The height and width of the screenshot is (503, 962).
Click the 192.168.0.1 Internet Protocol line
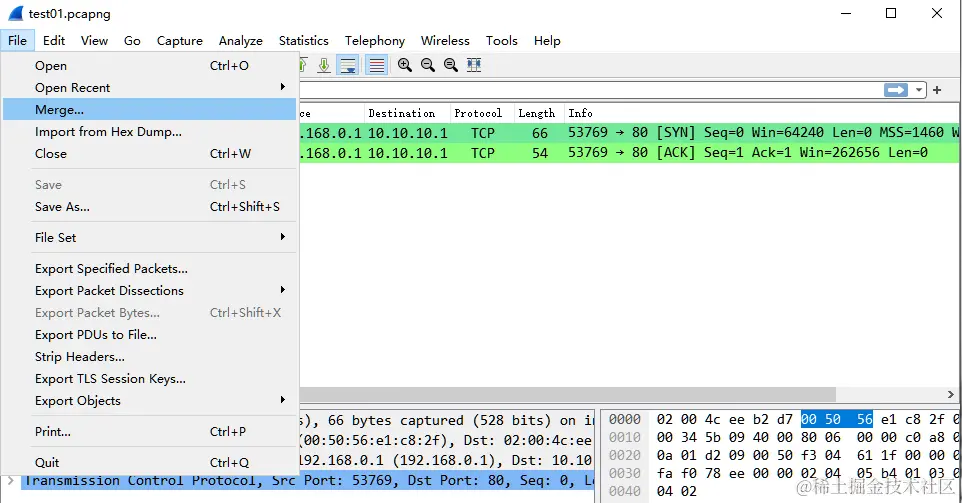click(x=447, y=461)
